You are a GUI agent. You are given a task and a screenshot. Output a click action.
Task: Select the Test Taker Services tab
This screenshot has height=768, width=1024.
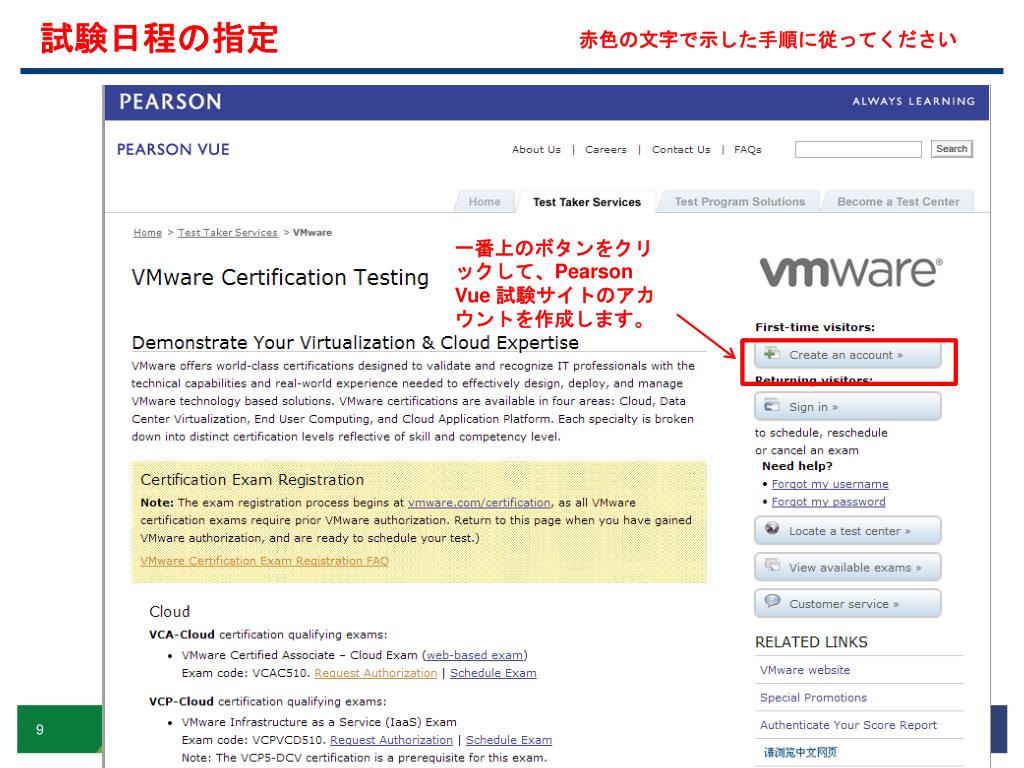pos(586,202)
